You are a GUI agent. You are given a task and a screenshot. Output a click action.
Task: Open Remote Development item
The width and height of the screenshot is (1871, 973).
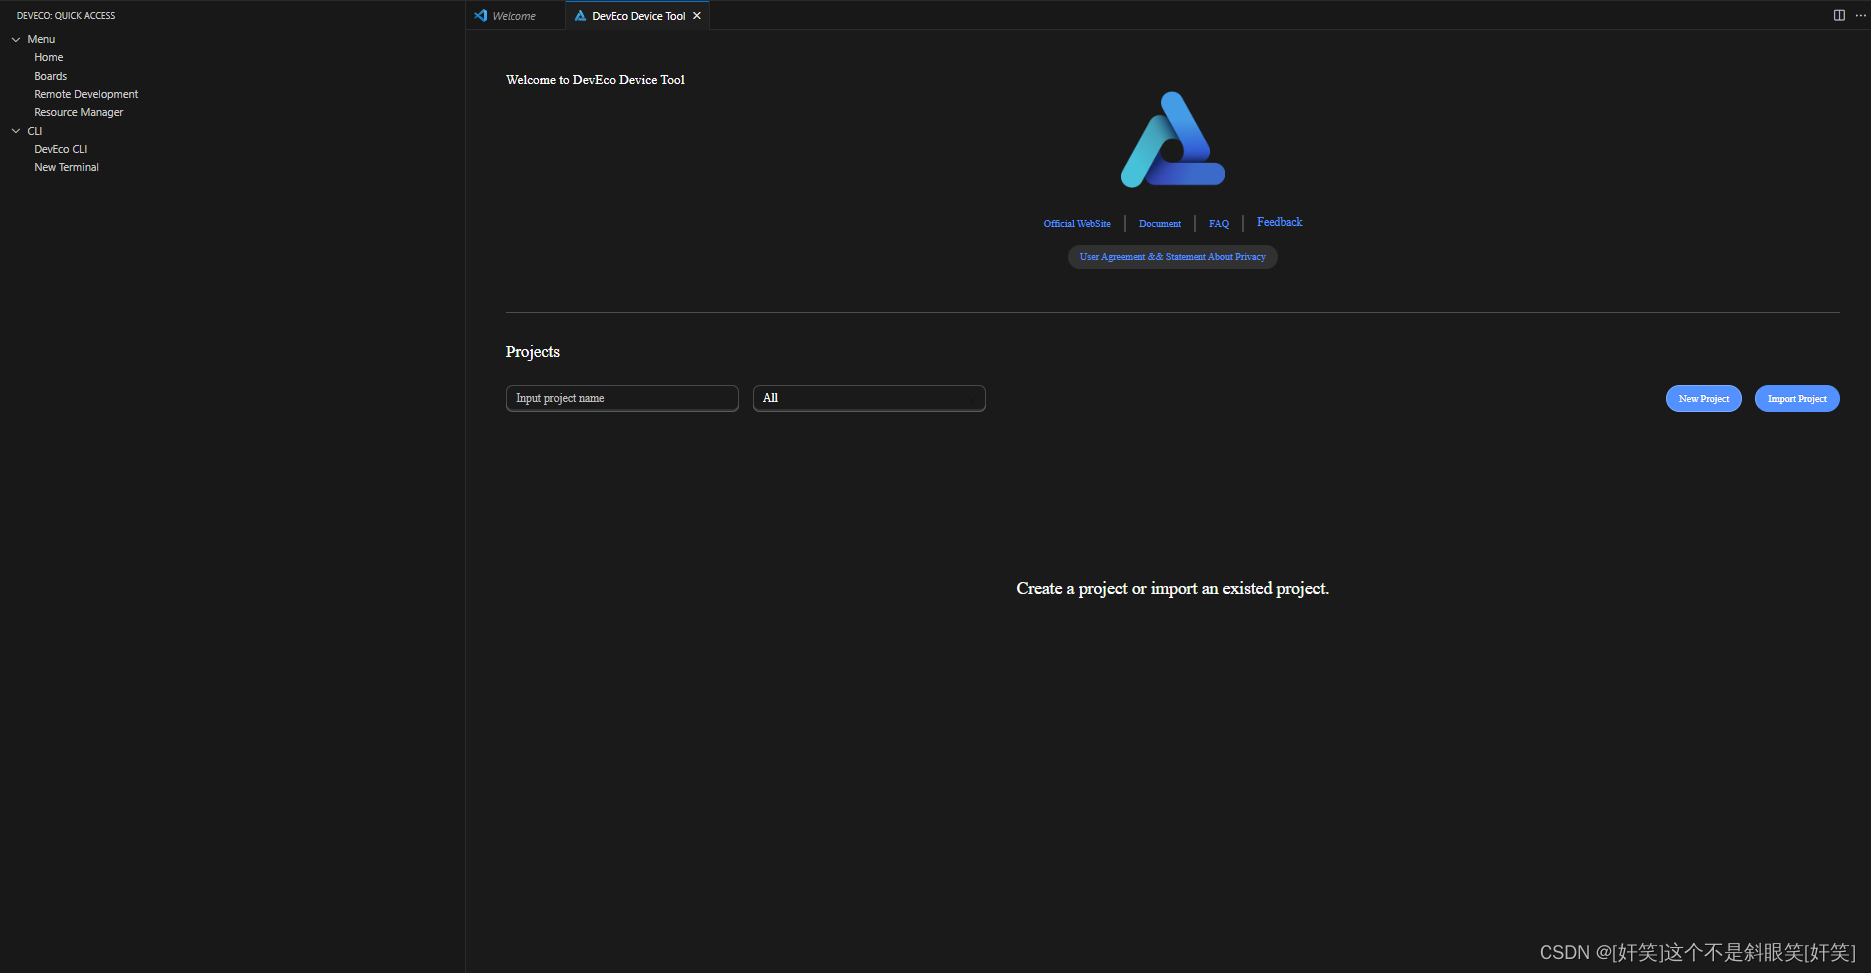[x=86, y=94]
